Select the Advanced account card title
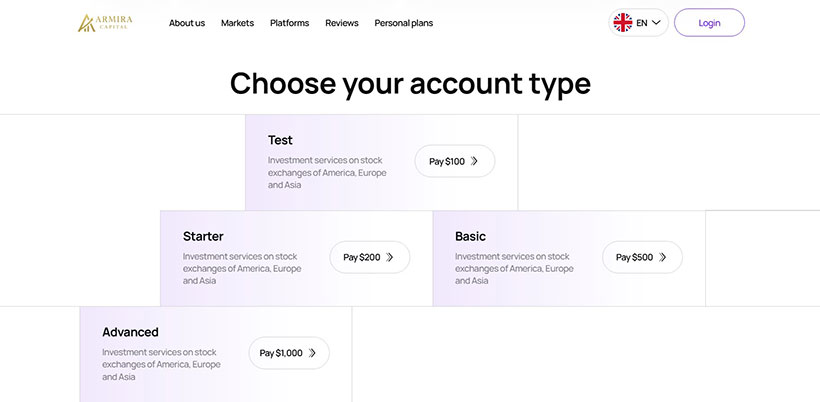This screenshot has height=402, width=820. click(x=130, y=332)
